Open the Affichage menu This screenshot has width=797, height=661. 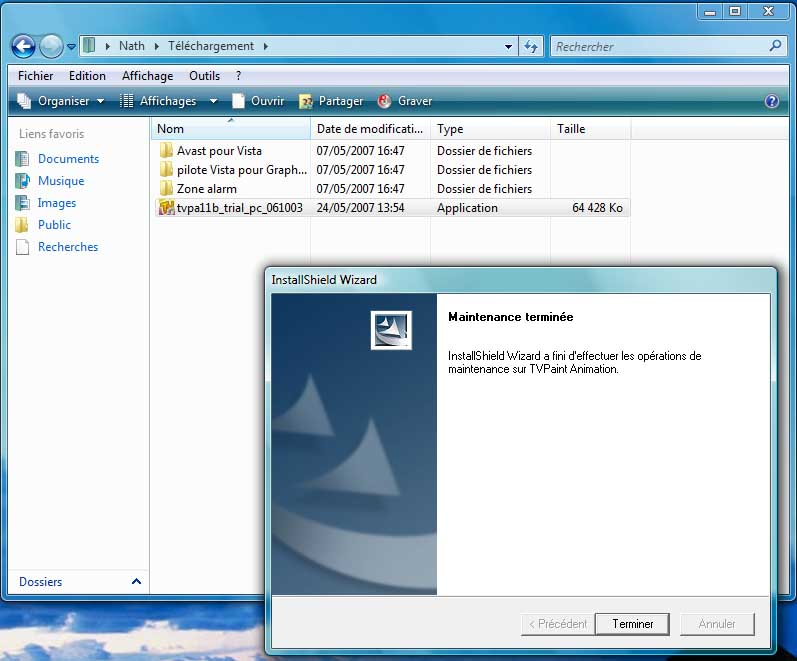(147, 76)
